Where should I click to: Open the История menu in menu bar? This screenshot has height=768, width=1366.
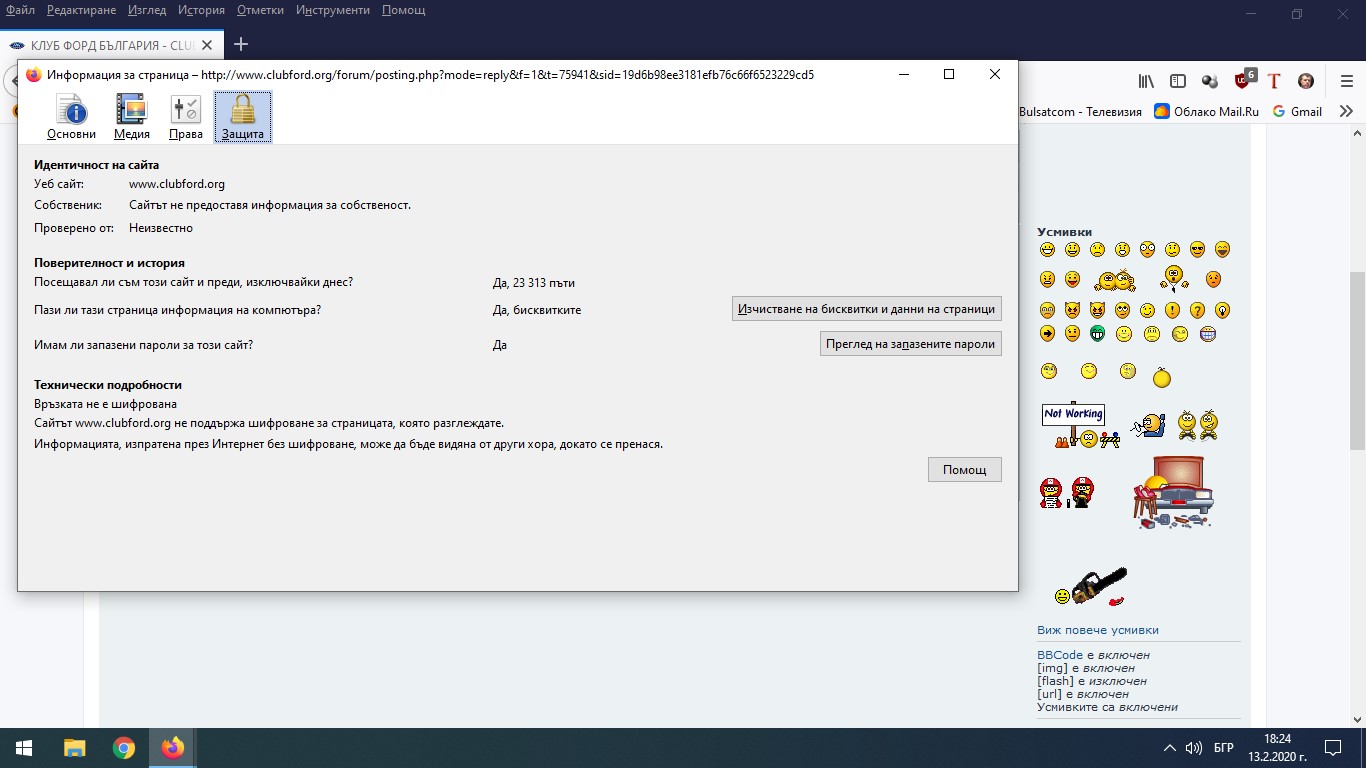[x=201, y=10]
